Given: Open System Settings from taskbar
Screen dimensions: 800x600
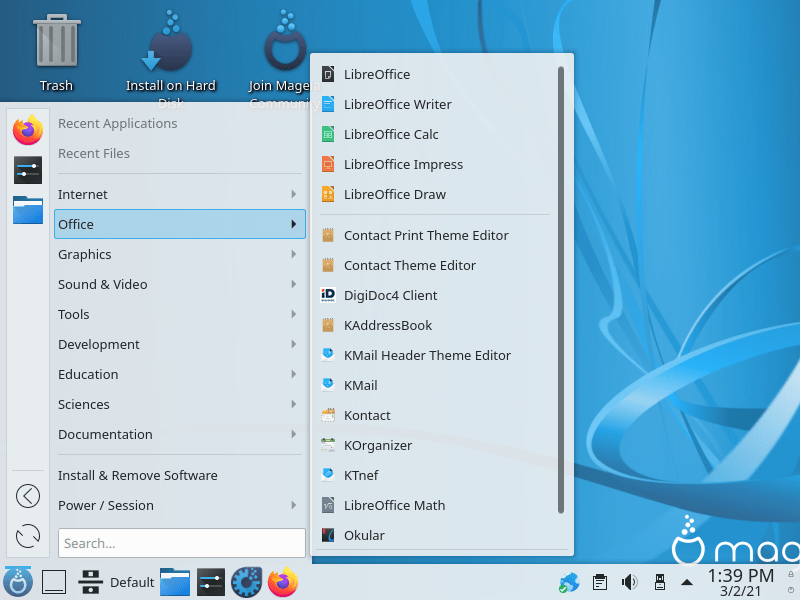Looking at the screenshot, I should tap(211, 582).
